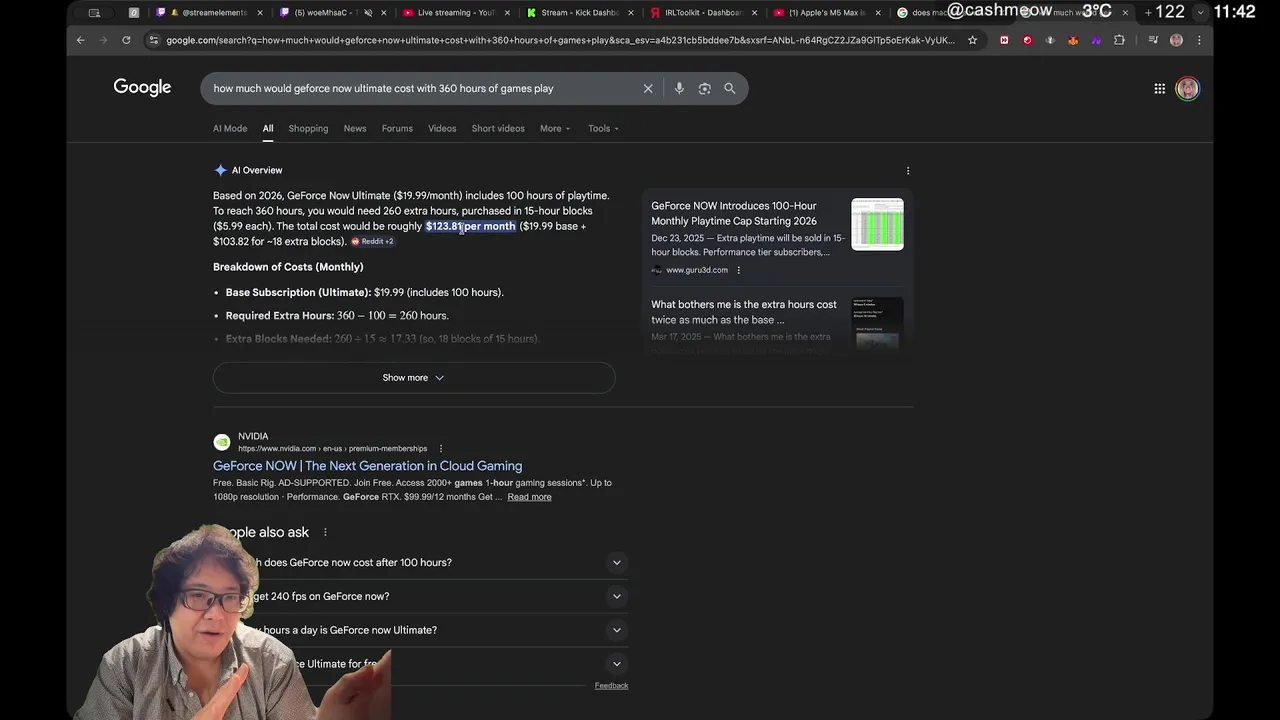
Task: Clear the search query with X icon
Action: 648,88
